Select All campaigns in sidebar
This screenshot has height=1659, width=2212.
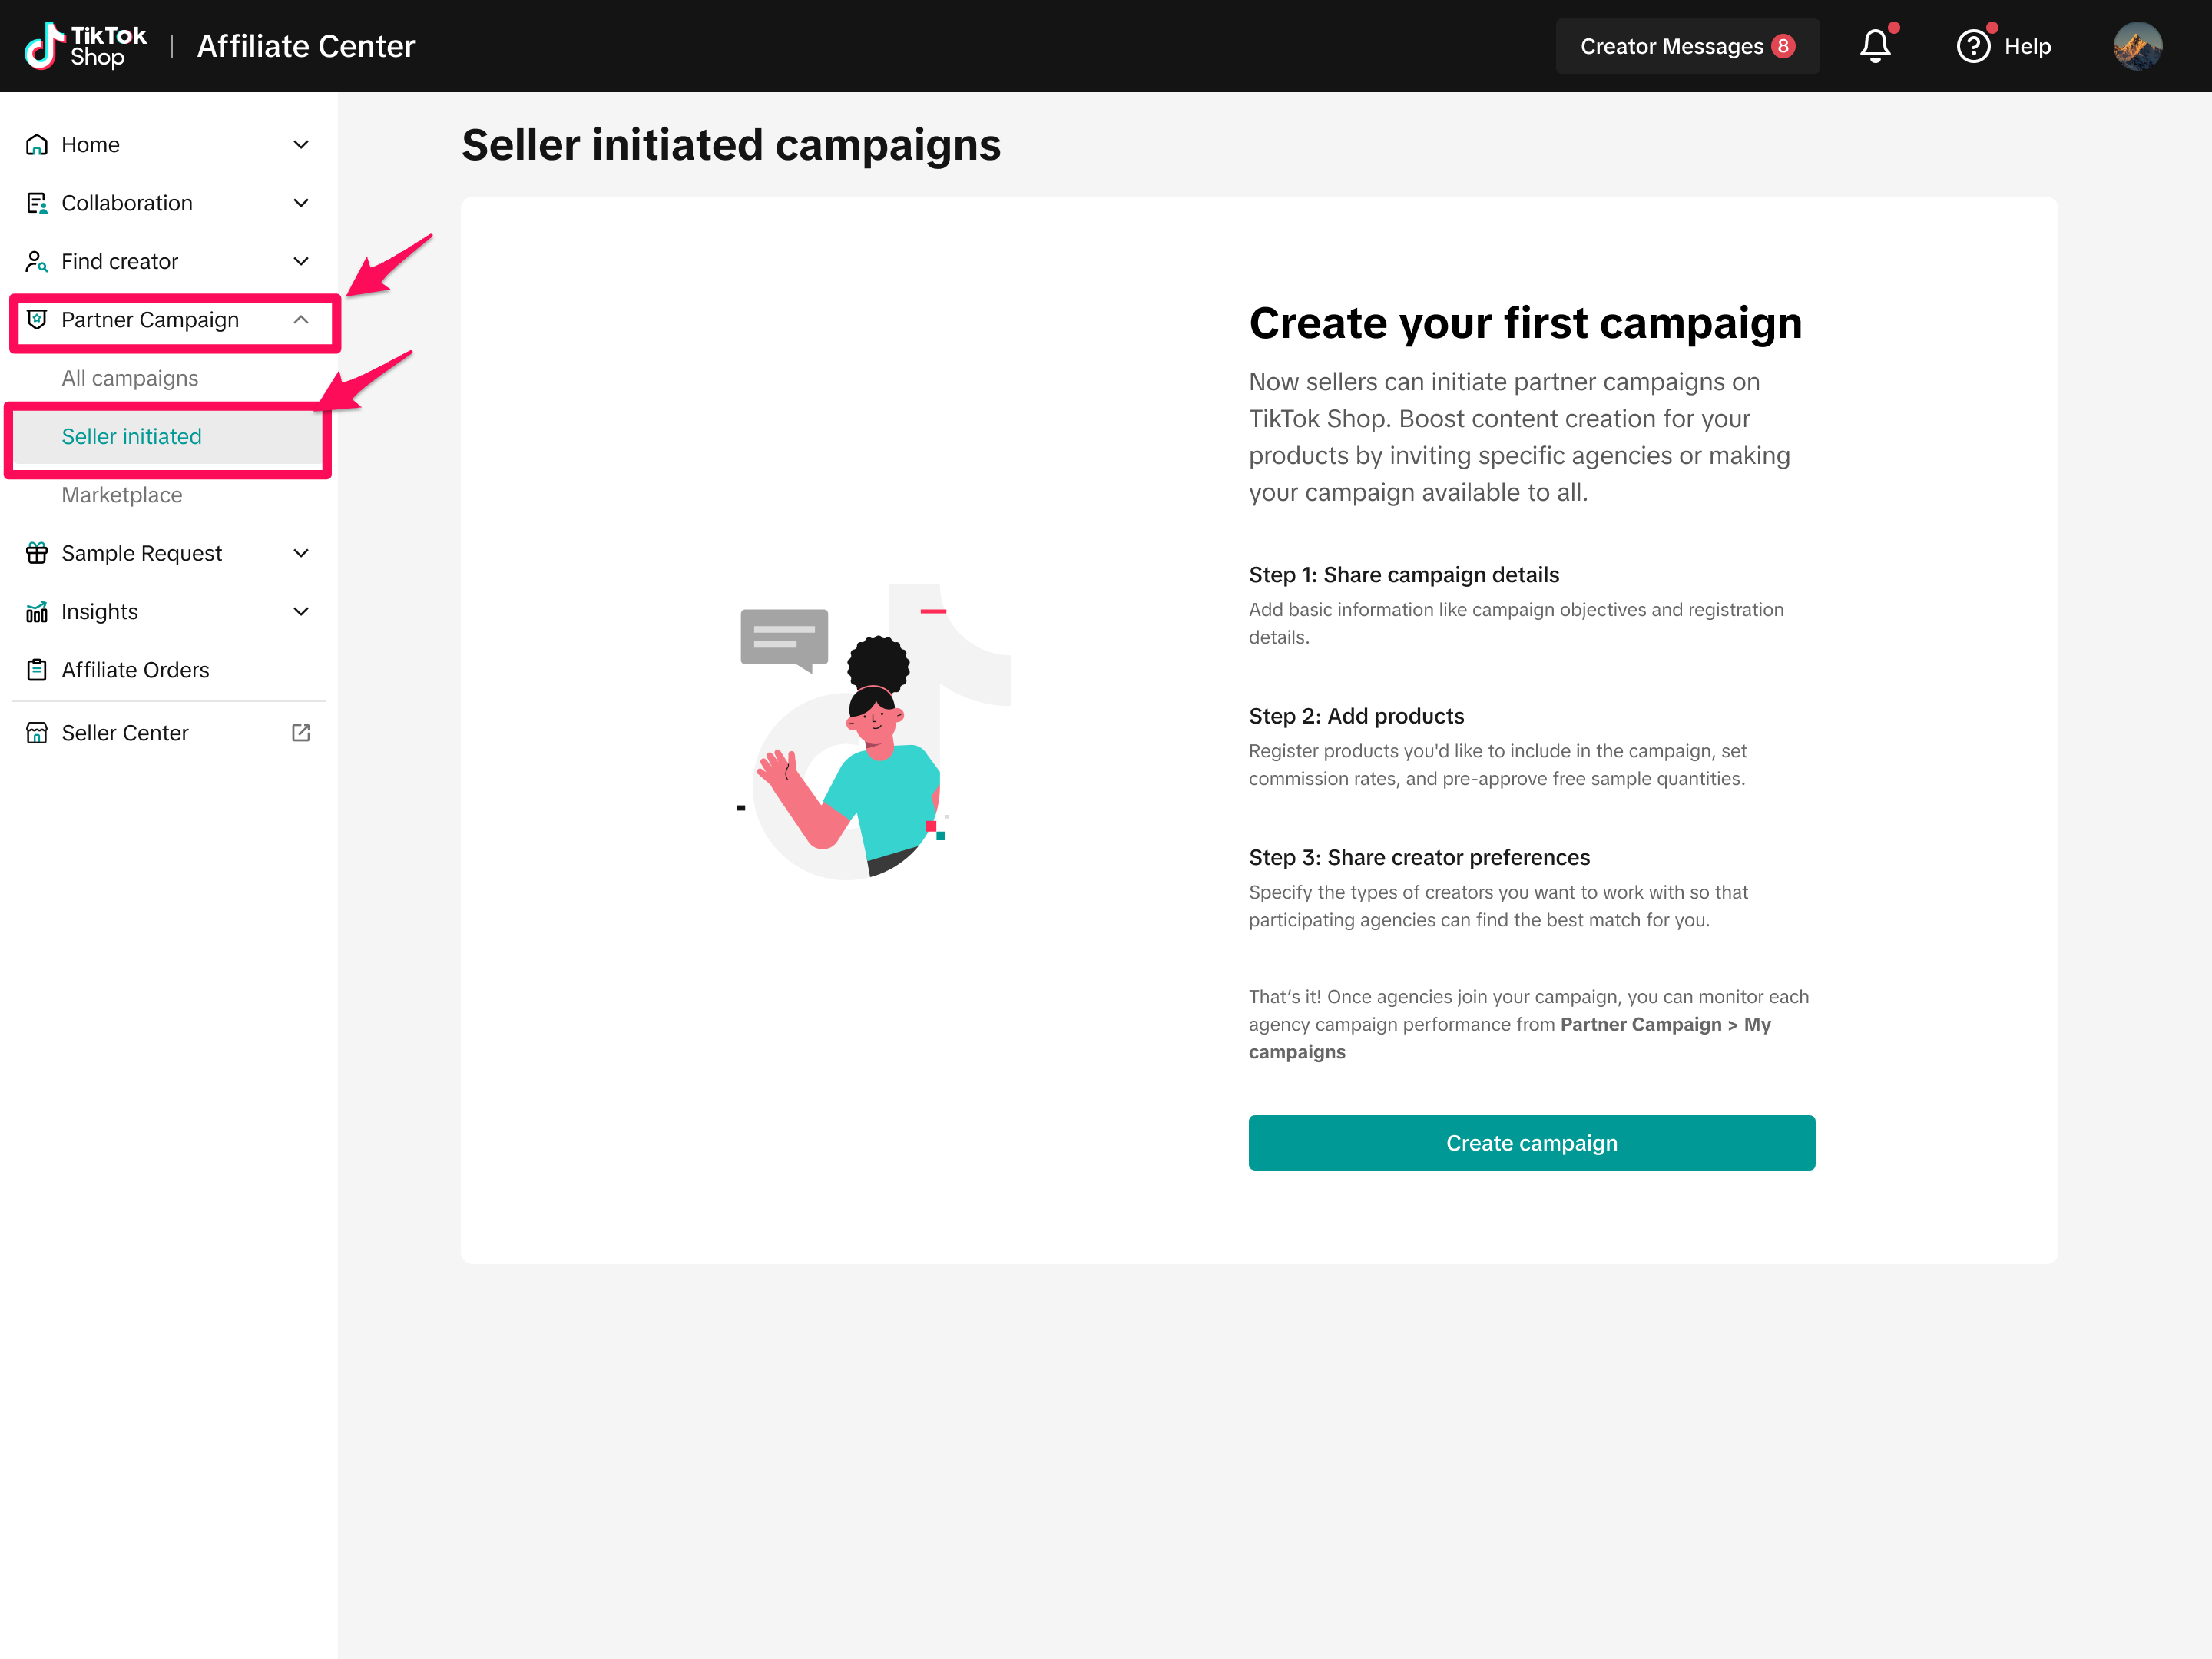[130, 378]
